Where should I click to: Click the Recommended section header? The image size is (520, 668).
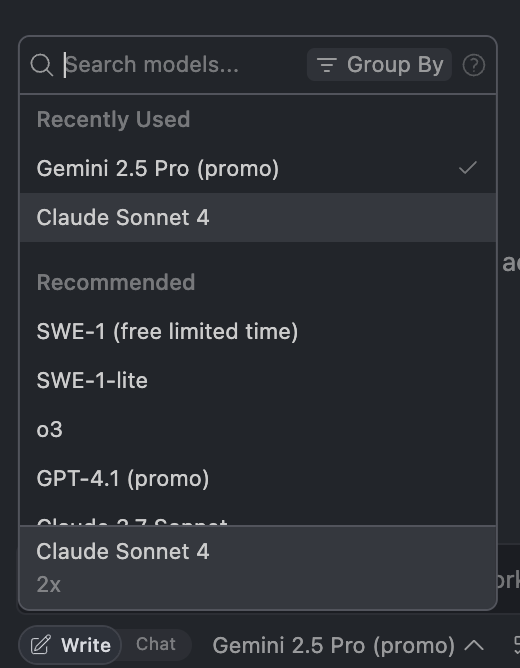(x=115, y=282)
